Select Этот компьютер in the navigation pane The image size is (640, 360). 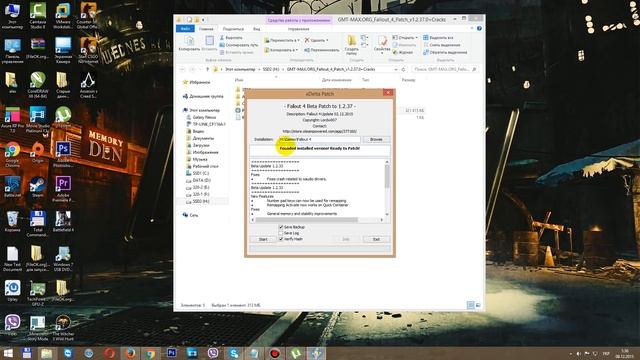(x=201, y=110)
